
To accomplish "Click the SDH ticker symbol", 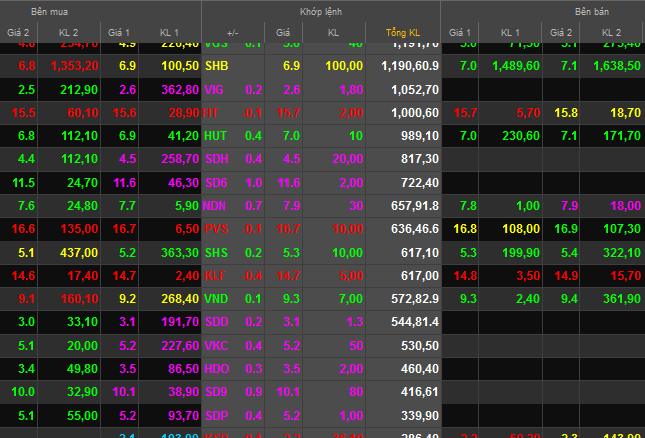I will (x=217, y=158).
